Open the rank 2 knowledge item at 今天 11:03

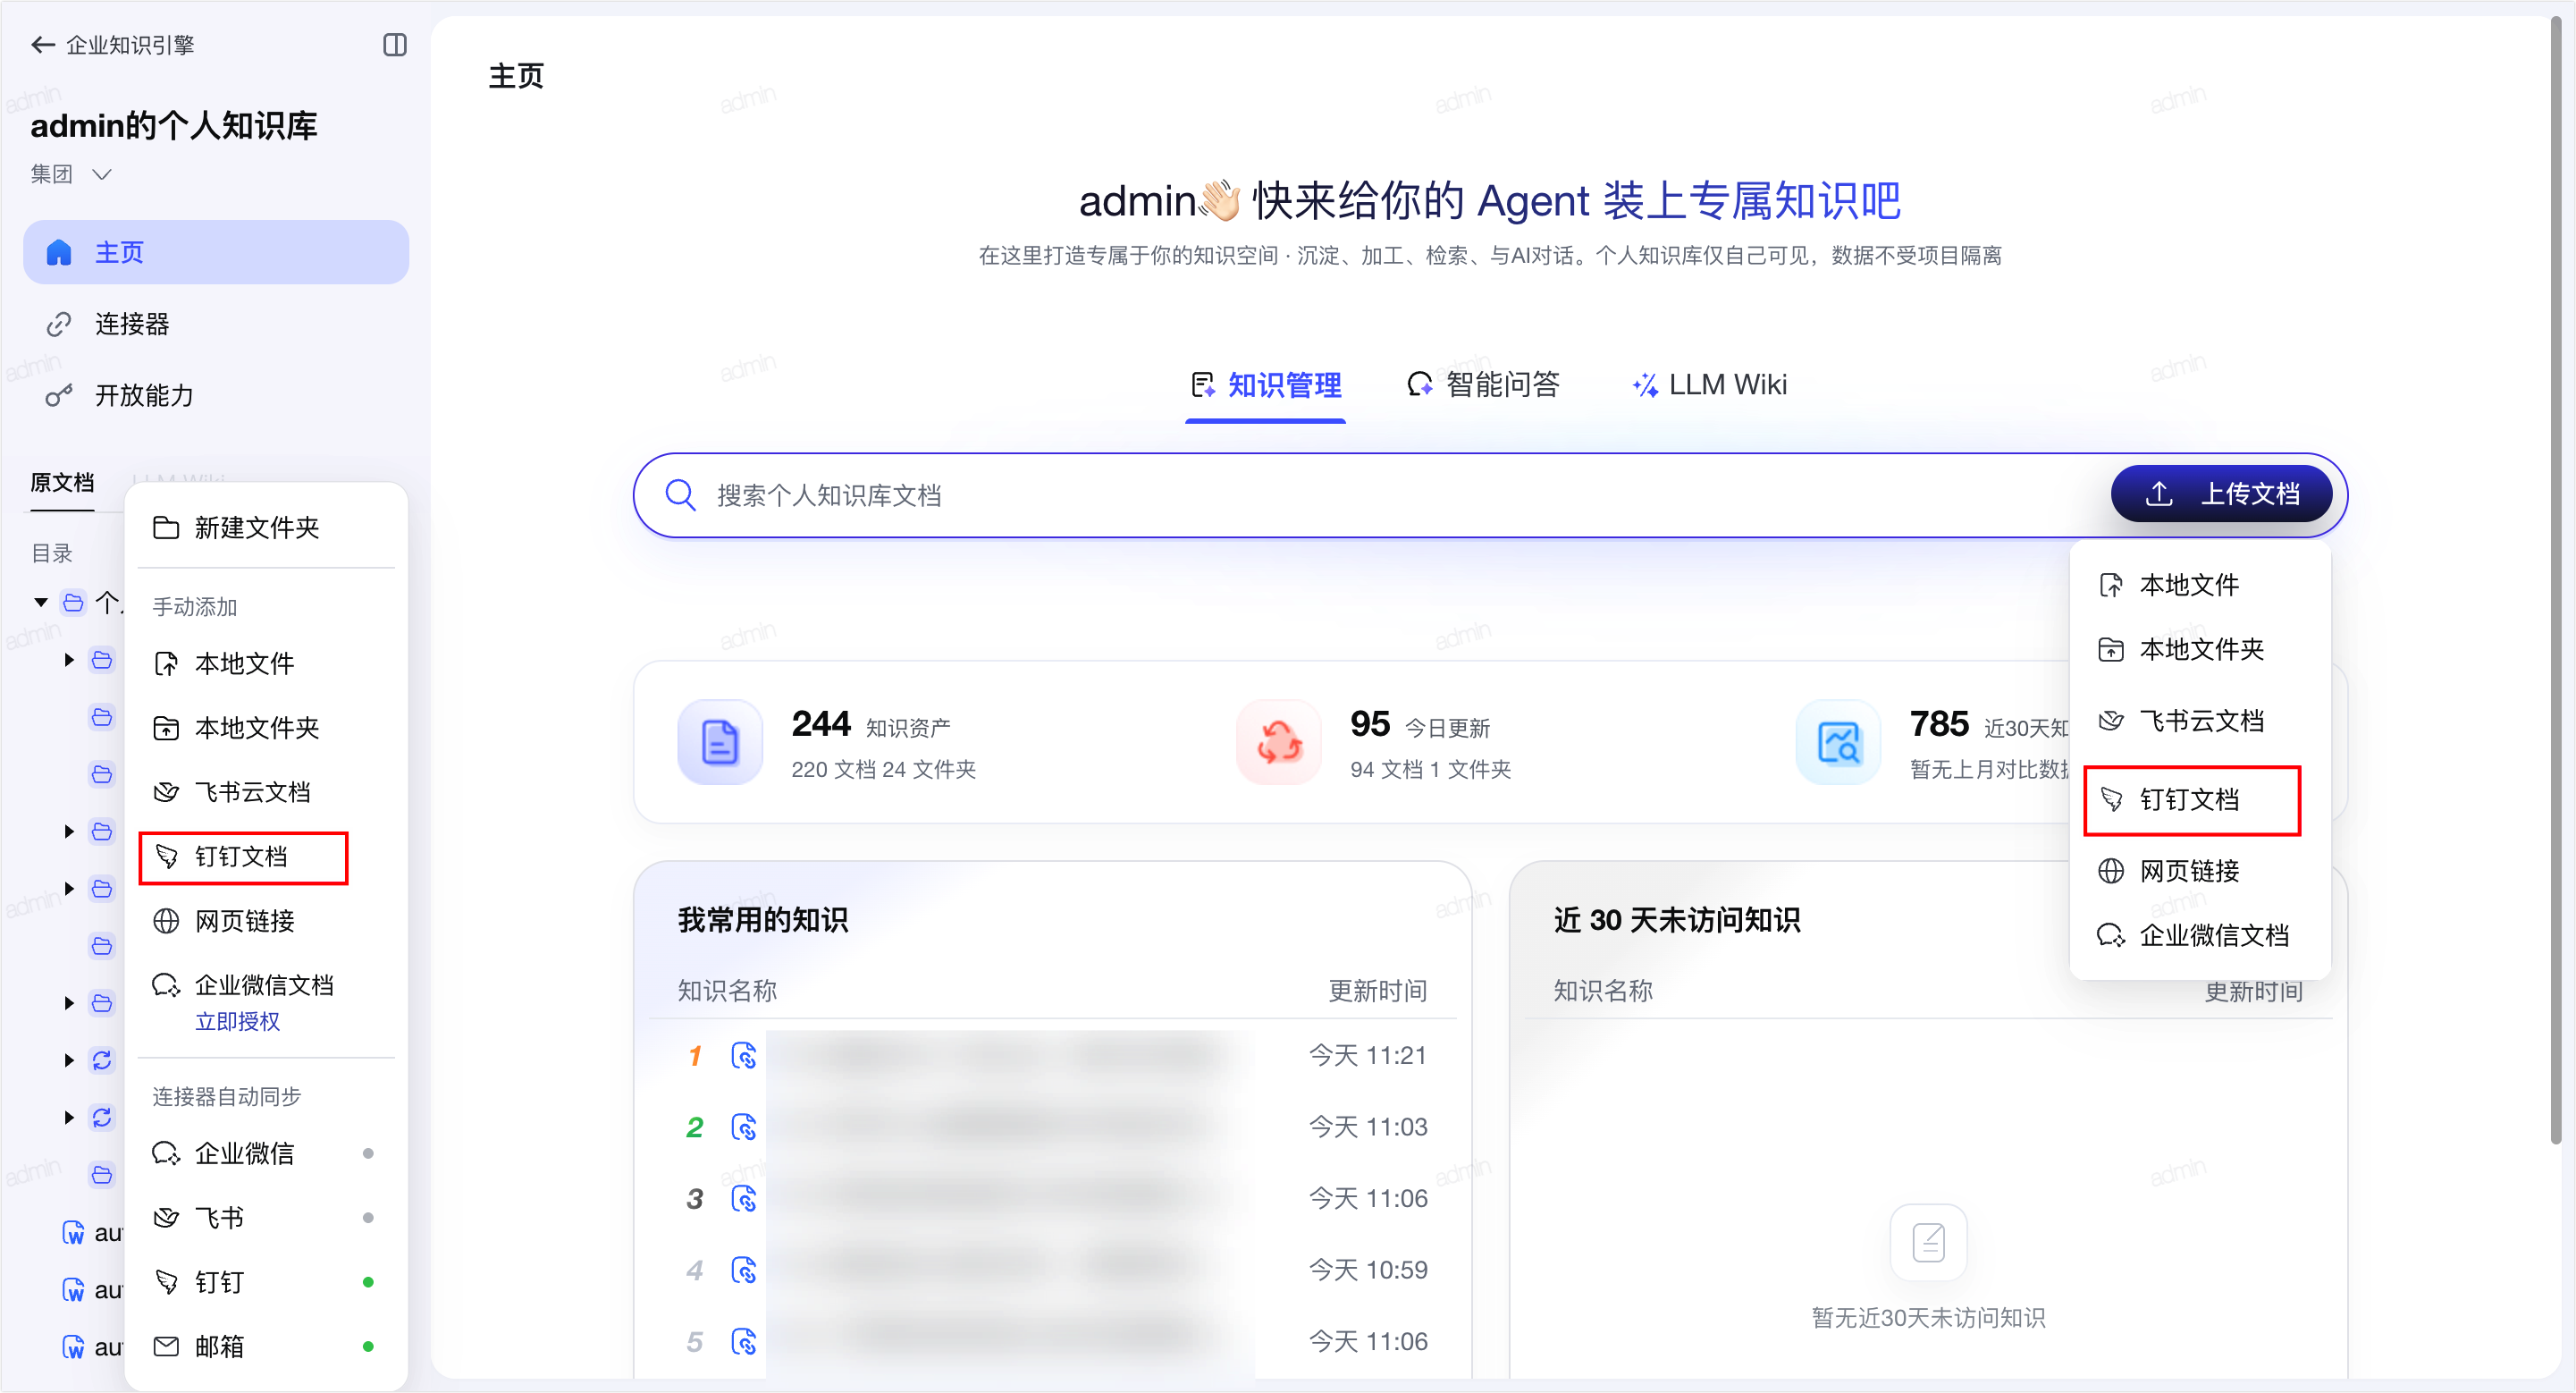(1052, 1128)
